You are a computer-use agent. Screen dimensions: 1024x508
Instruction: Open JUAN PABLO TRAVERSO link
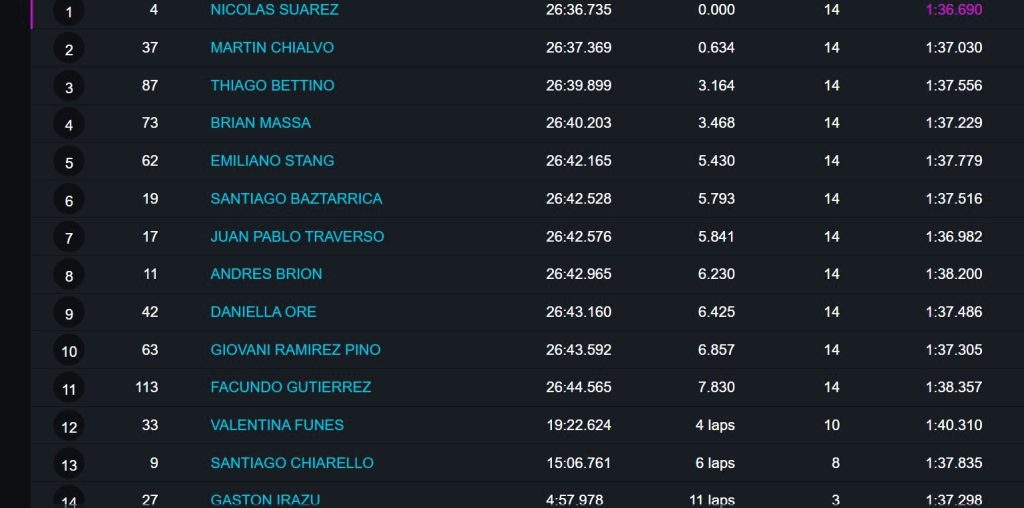tap(297, 236)
